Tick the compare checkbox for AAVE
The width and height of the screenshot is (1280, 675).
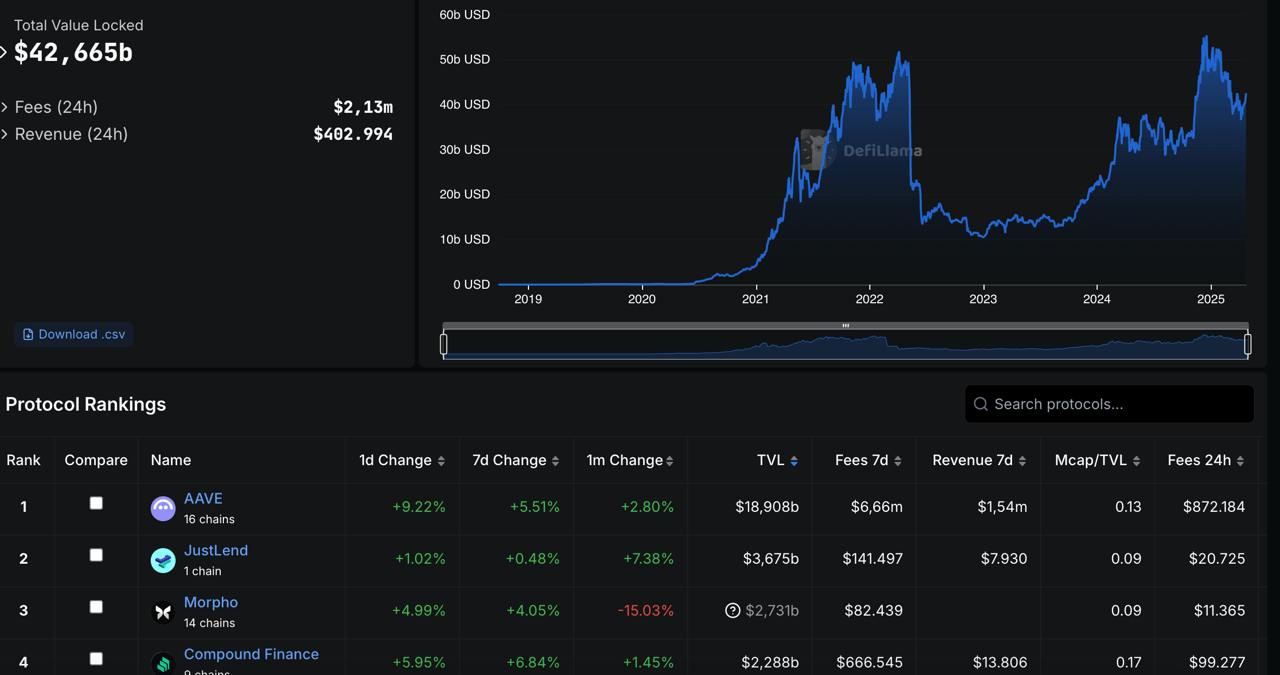pos(96,503)
